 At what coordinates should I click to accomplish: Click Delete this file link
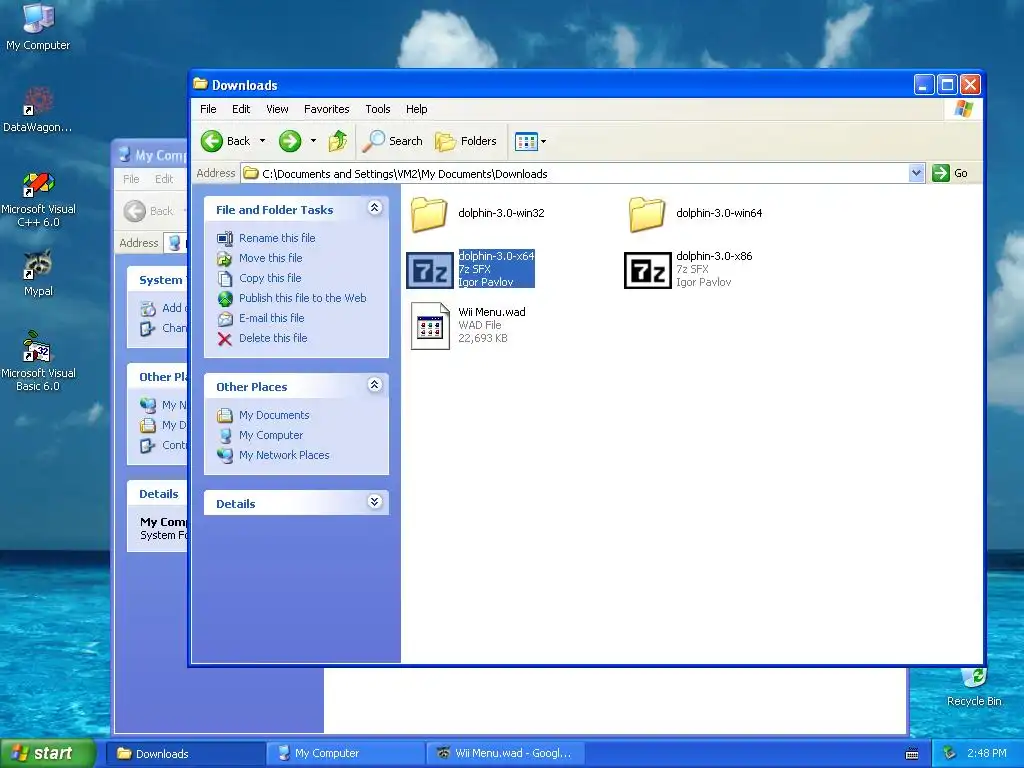click(273, 338)
